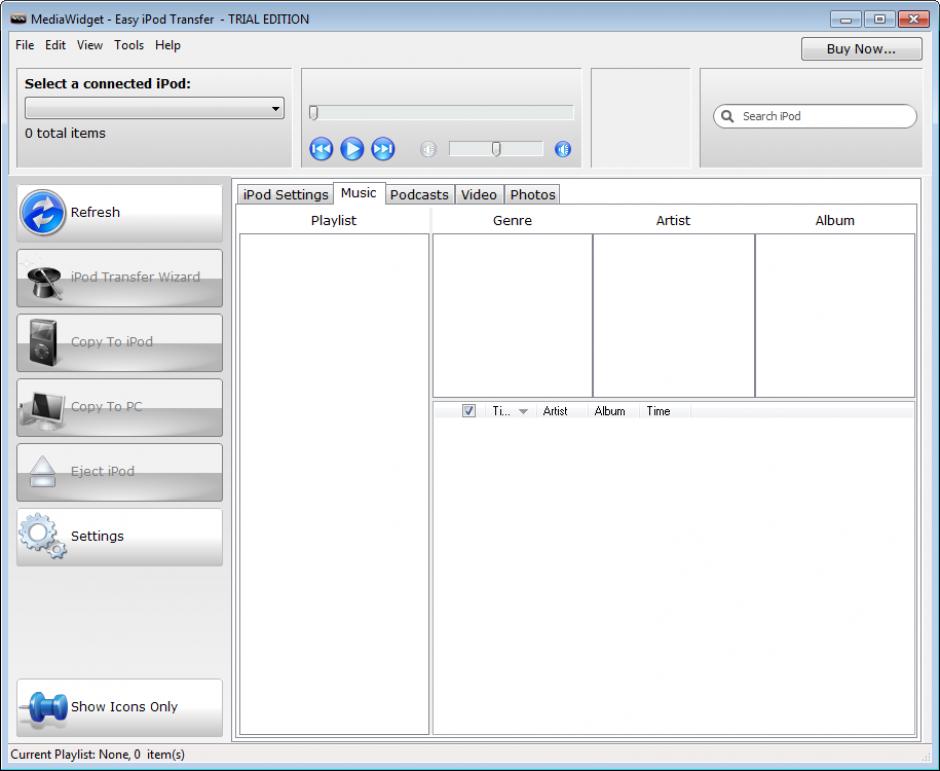Open the View menu
The width and height of the screenshot is (940, 771).
90,45
